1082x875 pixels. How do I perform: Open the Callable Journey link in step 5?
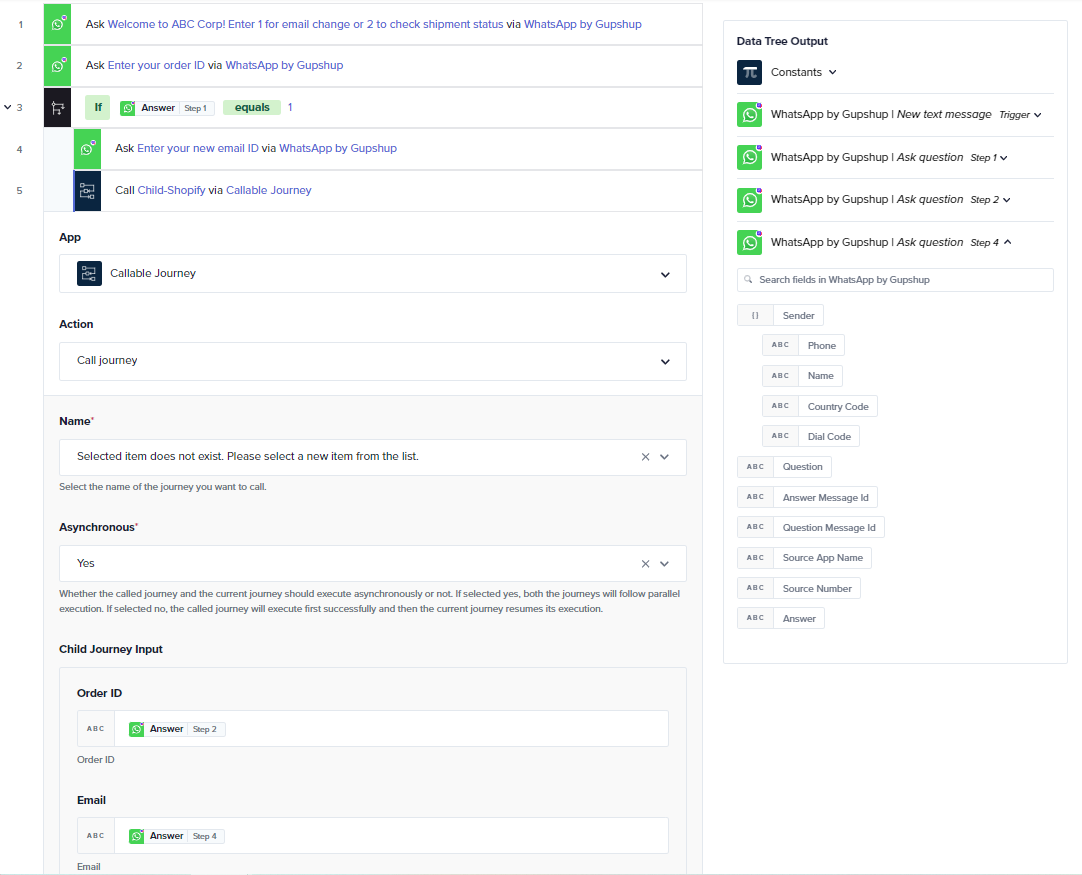pyautogui.click(x=268, y=190)
